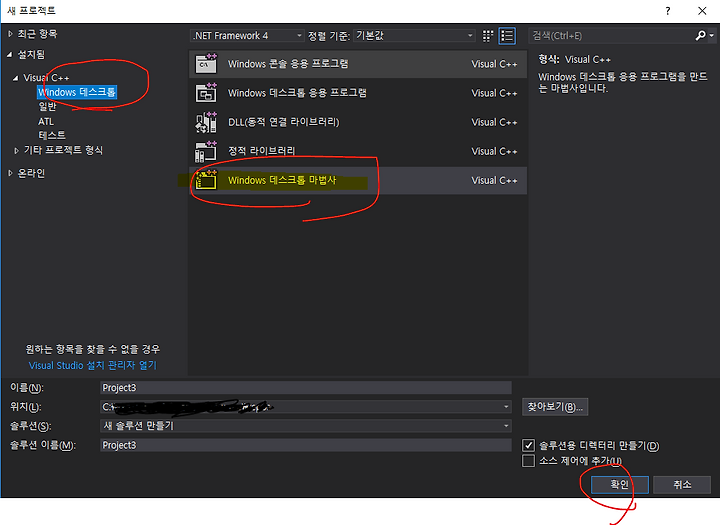720x525 pixels.
Task: Toggle 솔루션용 디렉터리 만들기 checkbox
Action: [529, 445]
